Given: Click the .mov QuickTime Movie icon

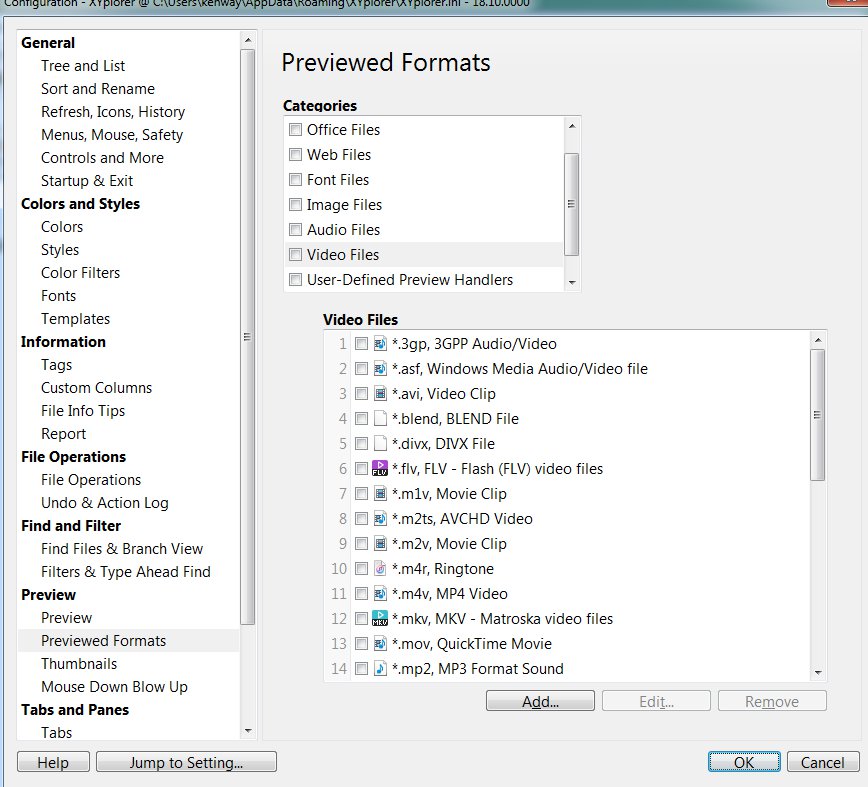Looking at the screenshot, I should [380, 643].
